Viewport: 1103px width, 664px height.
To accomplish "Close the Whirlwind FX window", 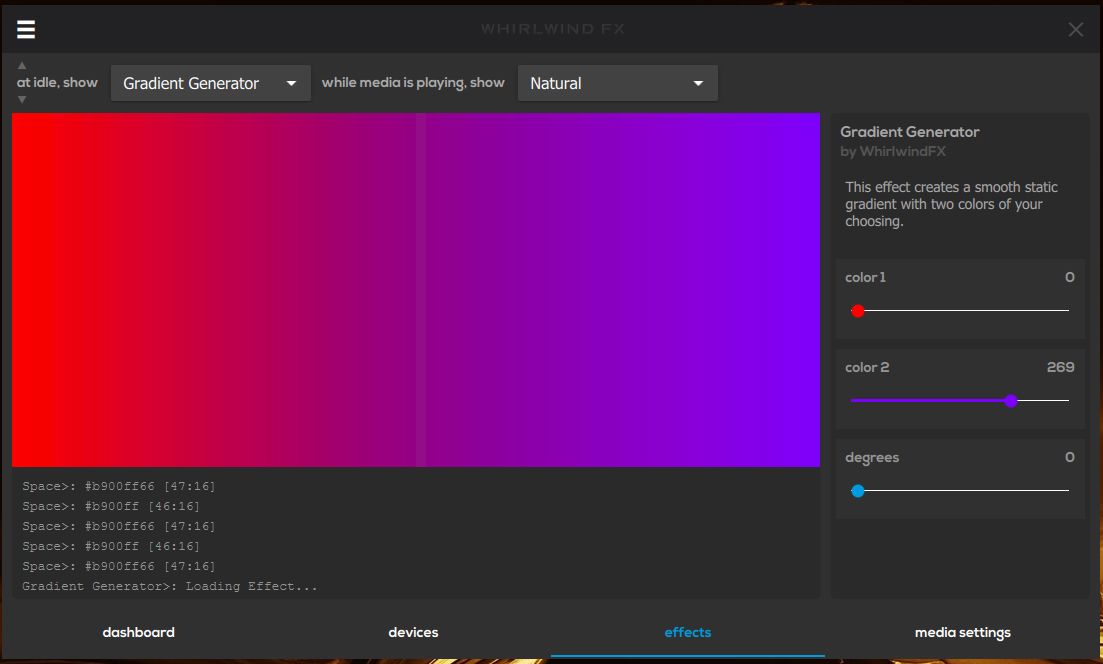I will pos(1075,30).
